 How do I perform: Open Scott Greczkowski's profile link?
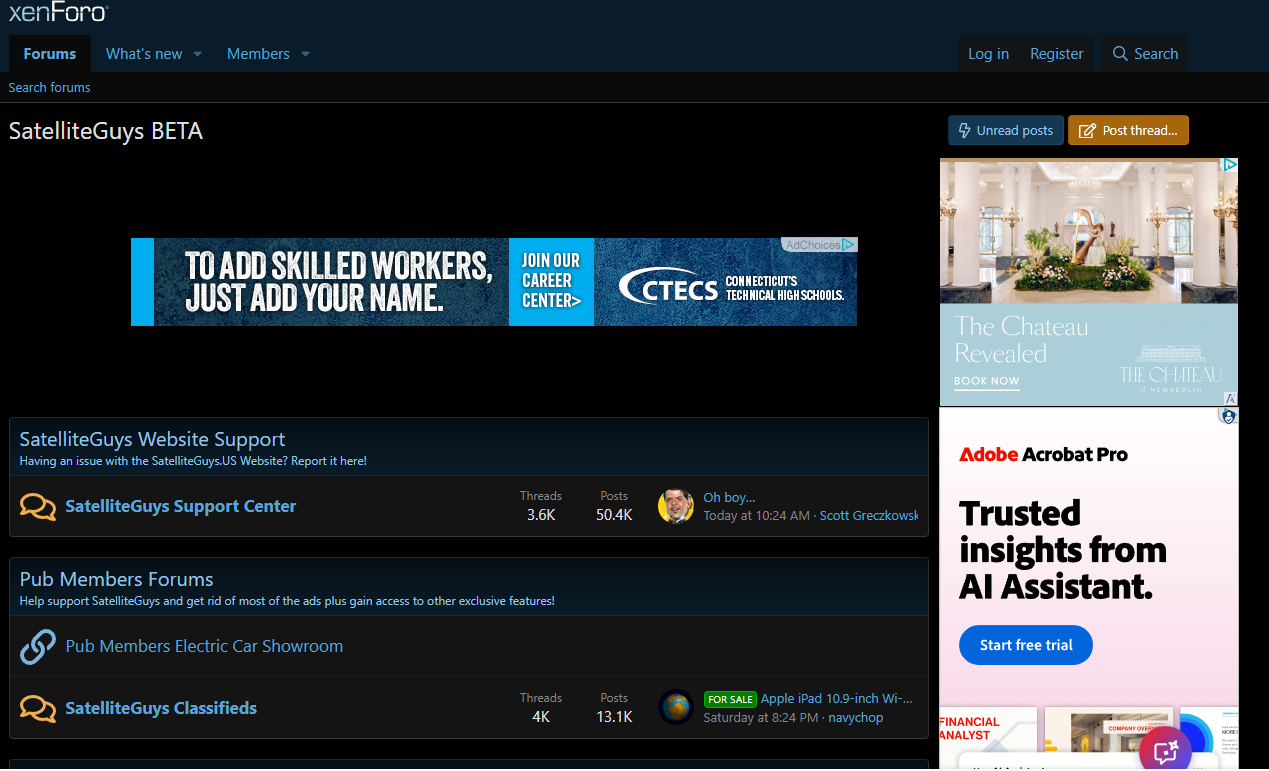pyautogui.click(x=869, y=516)
